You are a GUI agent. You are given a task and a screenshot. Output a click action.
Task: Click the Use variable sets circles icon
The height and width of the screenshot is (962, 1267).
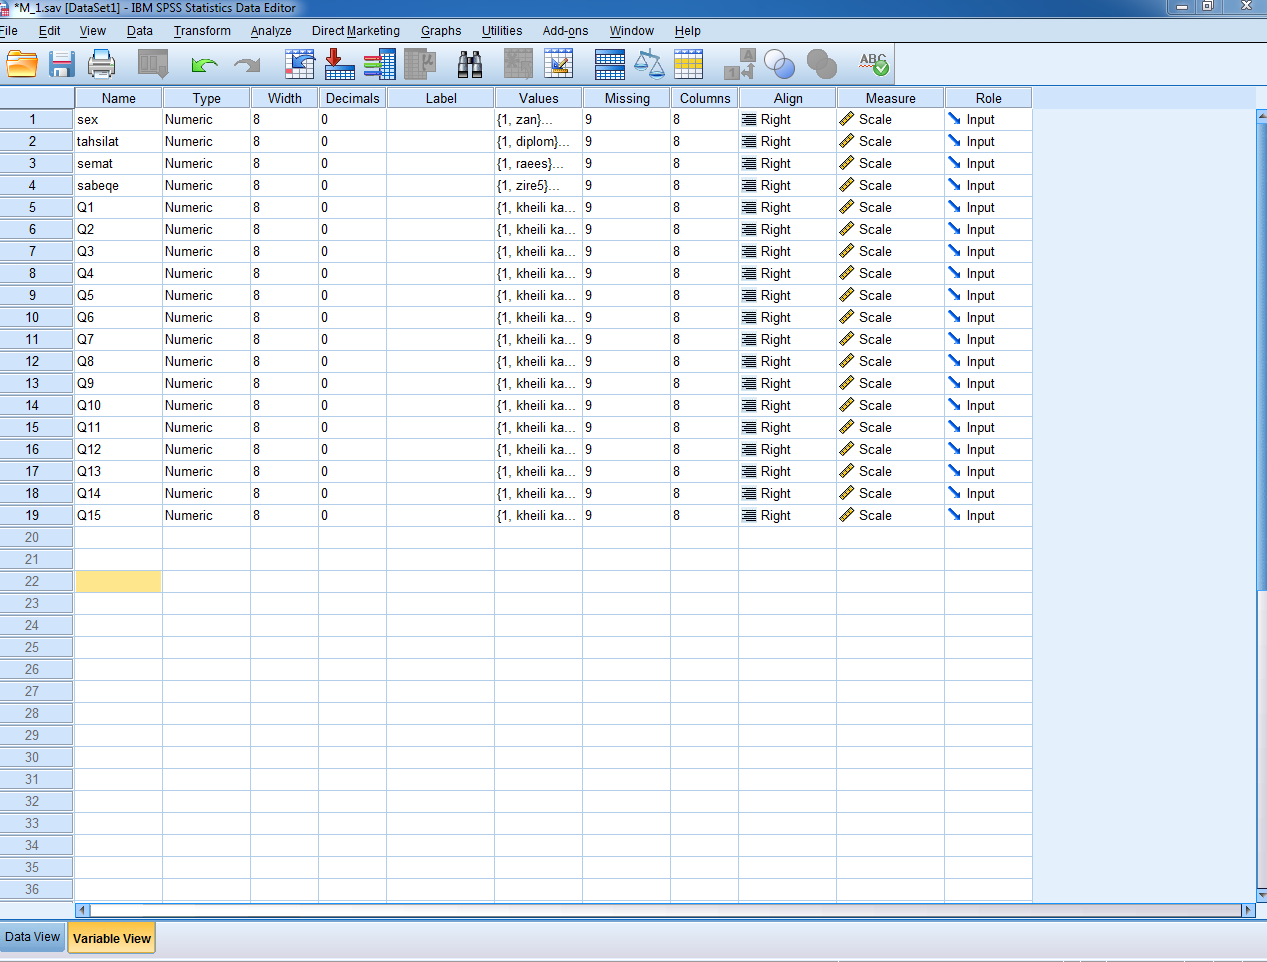click(x=779, y=65)
